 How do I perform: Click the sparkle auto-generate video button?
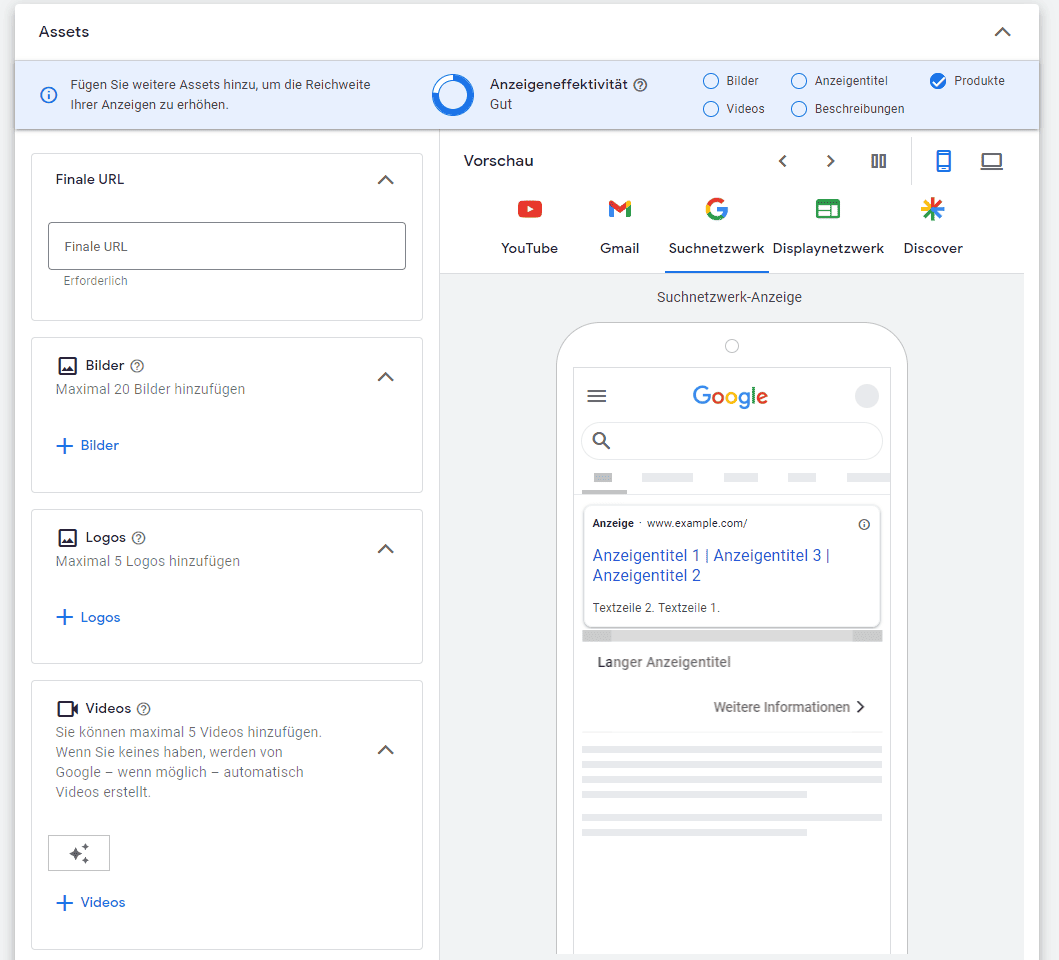coord(79,853)
